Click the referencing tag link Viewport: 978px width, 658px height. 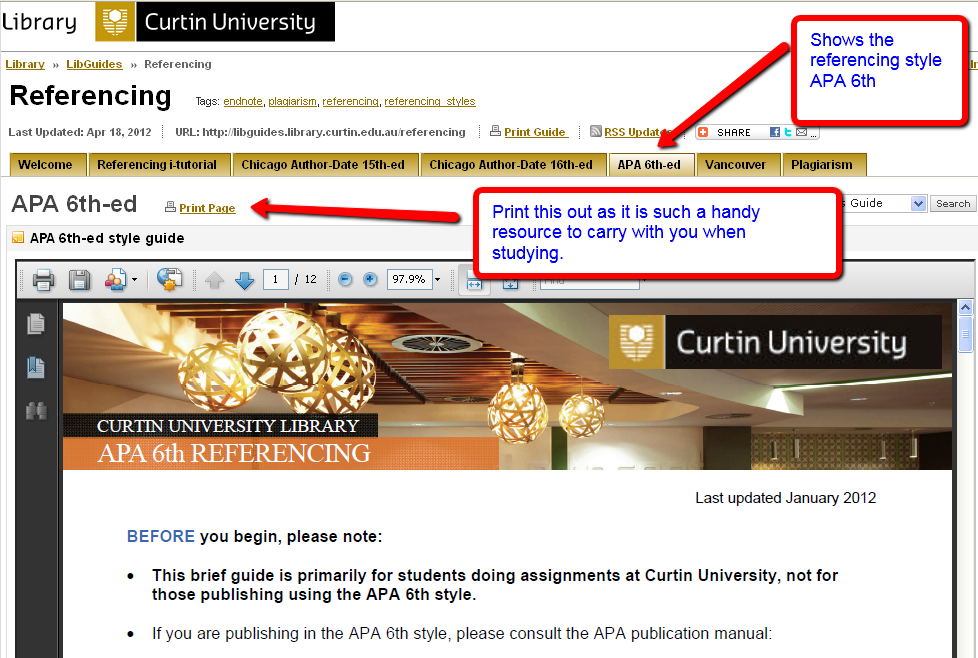351,101
